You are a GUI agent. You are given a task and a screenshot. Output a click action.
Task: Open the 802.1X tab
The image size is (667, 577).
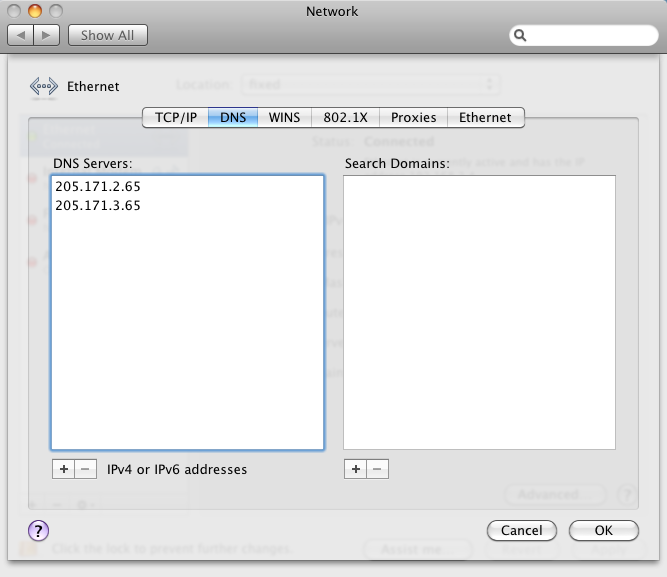point(345,117)
